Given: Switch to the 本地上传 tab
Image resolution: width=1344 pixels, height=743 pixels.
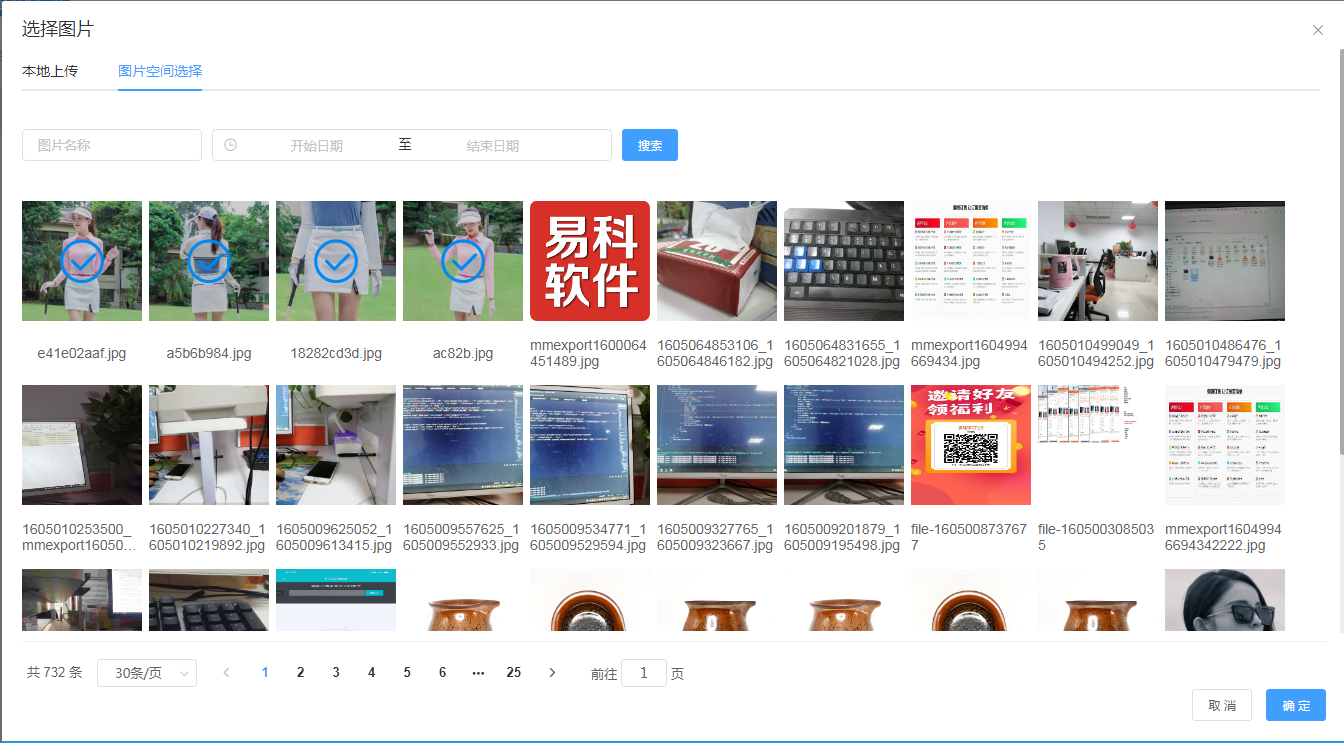Looking at the screenshot, I should click(50, 71).
